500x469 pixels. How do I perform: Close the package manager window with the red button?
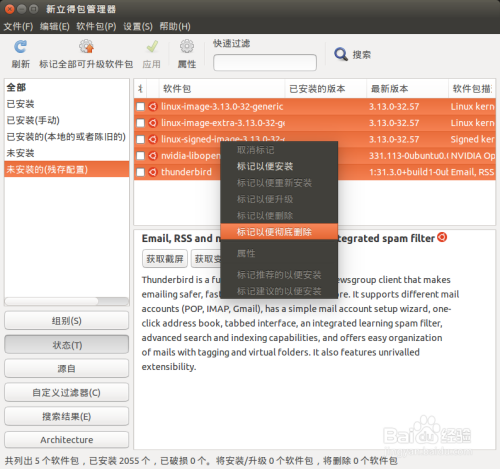[10, 9]
